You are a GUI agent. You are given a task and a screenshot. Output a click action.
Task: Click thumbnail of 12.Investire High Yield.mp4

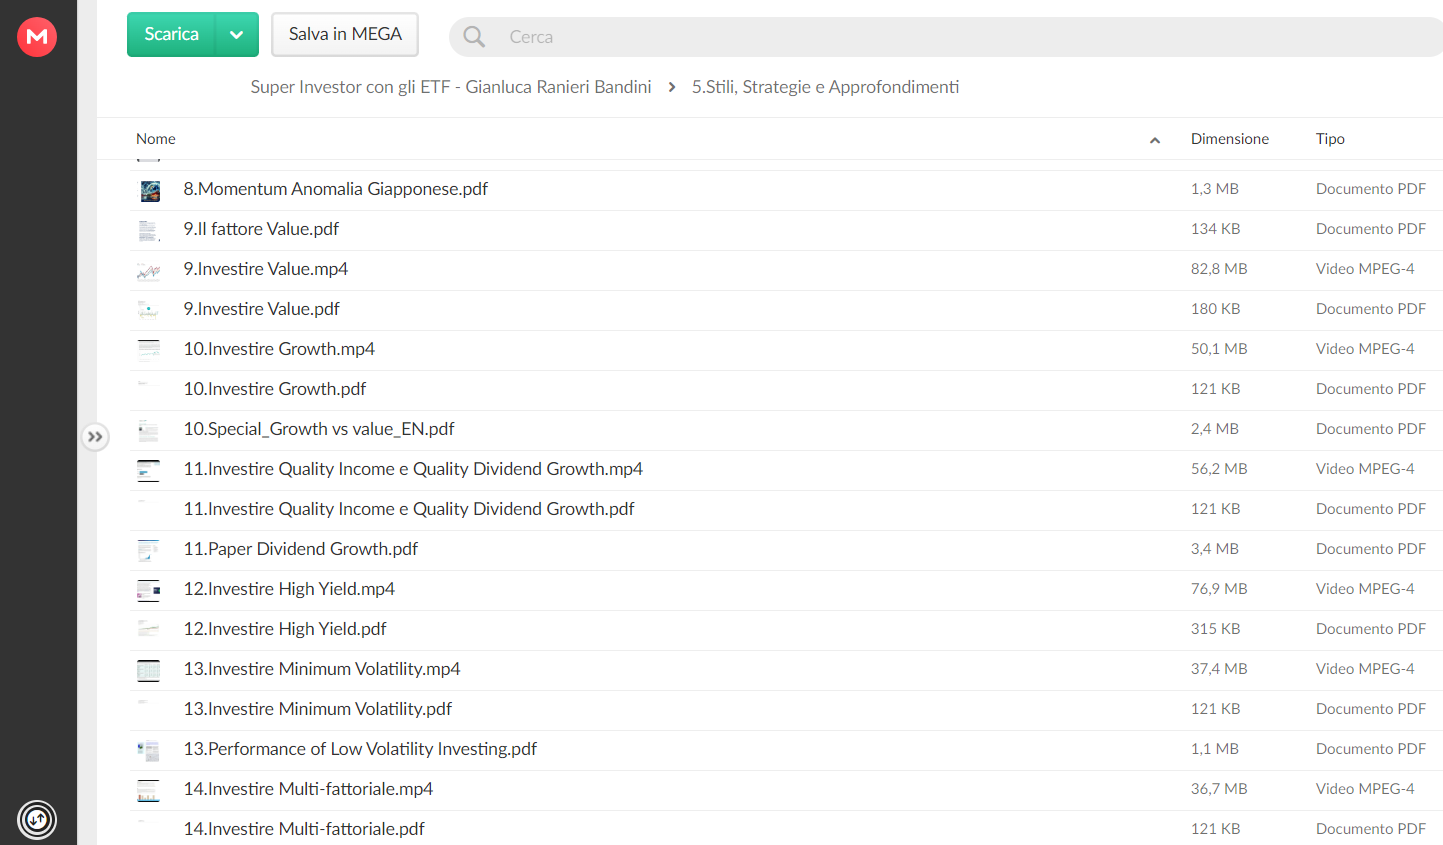(149, 590)
